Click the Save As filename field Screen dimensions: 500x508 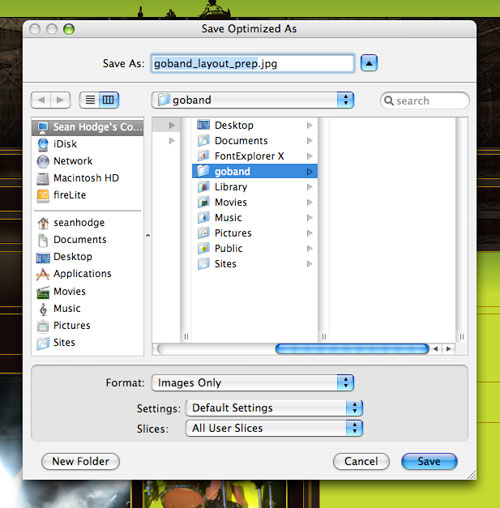tap(252, 63)
